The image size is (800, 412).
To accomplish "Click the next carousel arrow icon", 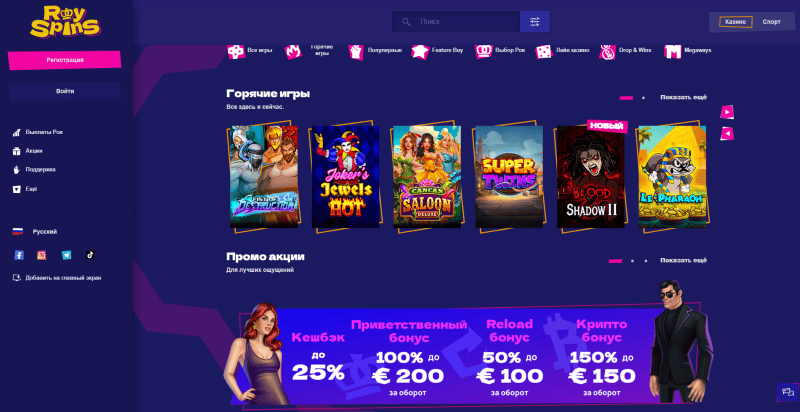I will click(727, 112).
